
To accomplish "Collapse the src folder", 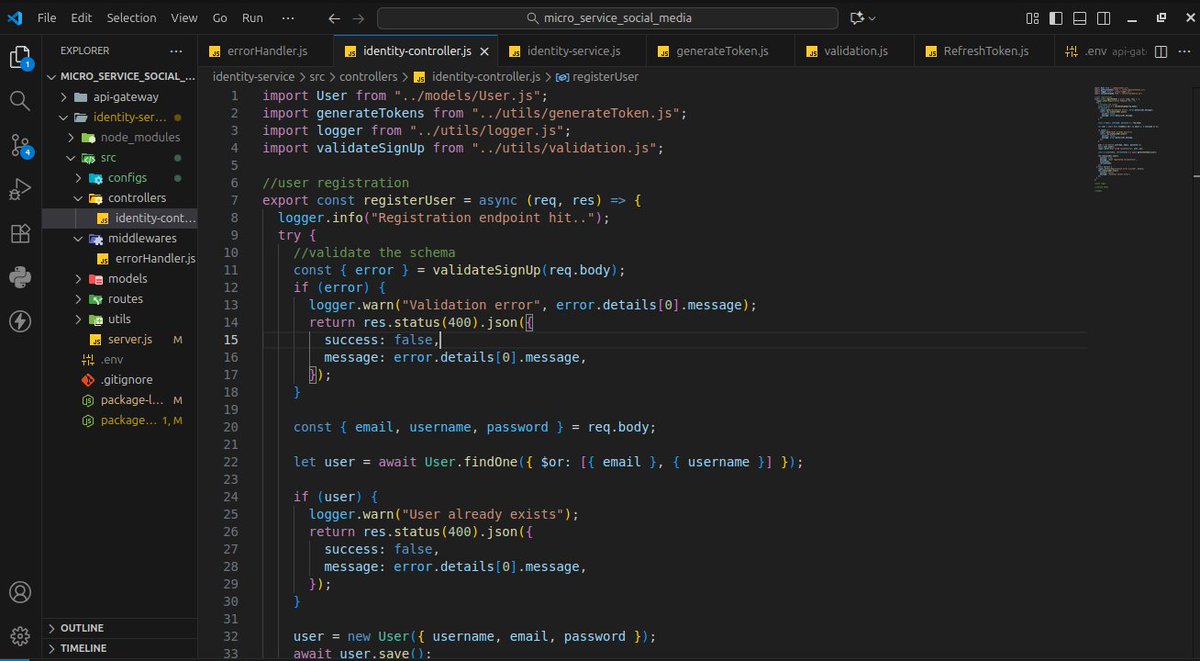I will click(x=107, y=158).
